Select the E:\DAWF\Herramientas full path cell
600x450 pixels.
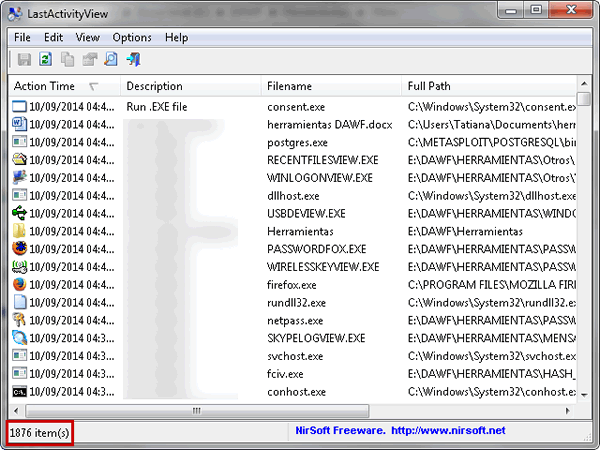[465, 232]
